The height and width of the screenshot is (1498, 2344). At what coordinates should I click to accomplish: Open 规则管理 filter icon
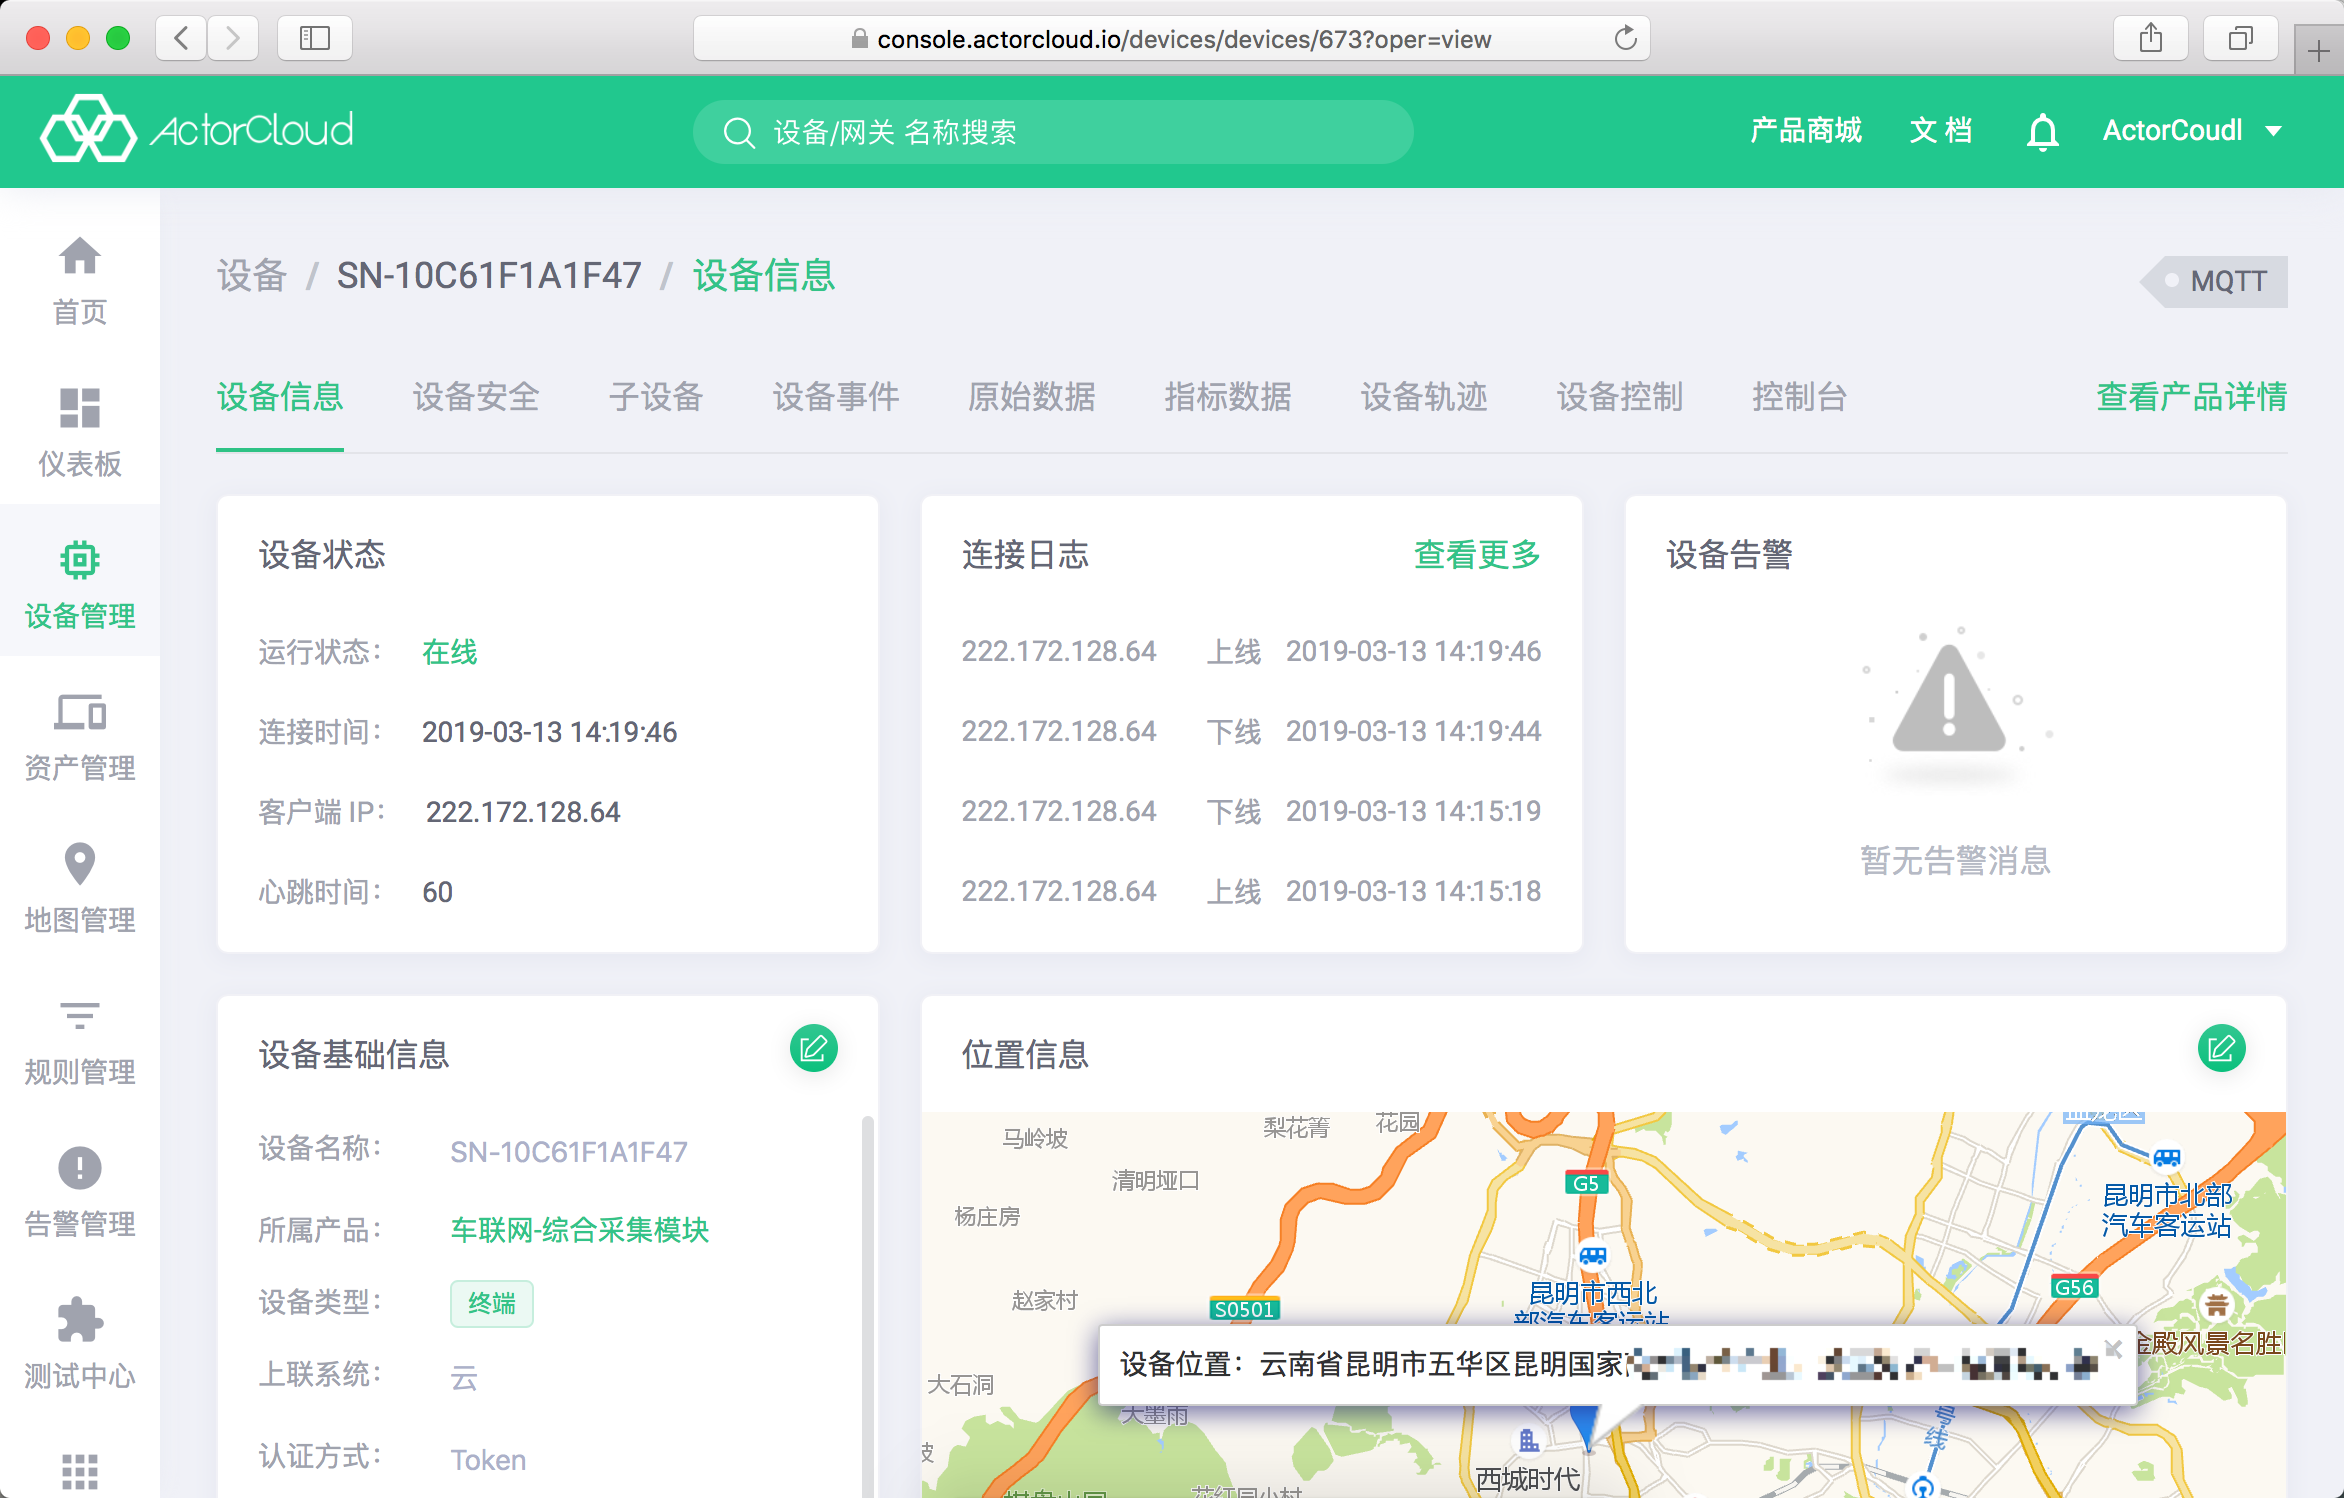pyautogui.click(x=79, y=1016)
